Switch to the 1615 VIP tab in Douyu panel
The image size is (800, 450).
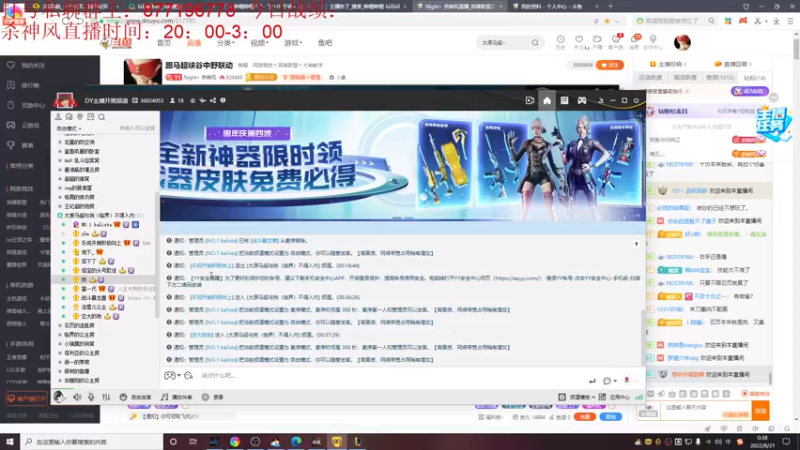pyautogui.click(x=720, y=78)
